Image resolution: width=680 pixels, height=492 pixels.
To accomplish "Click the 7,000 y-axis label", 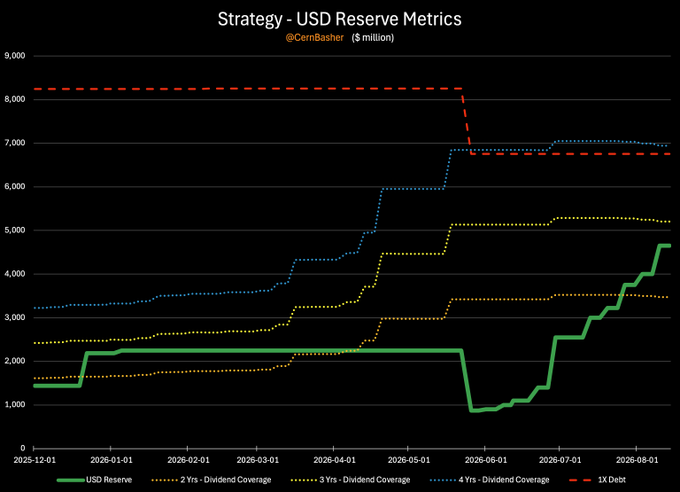I will 15,143.
